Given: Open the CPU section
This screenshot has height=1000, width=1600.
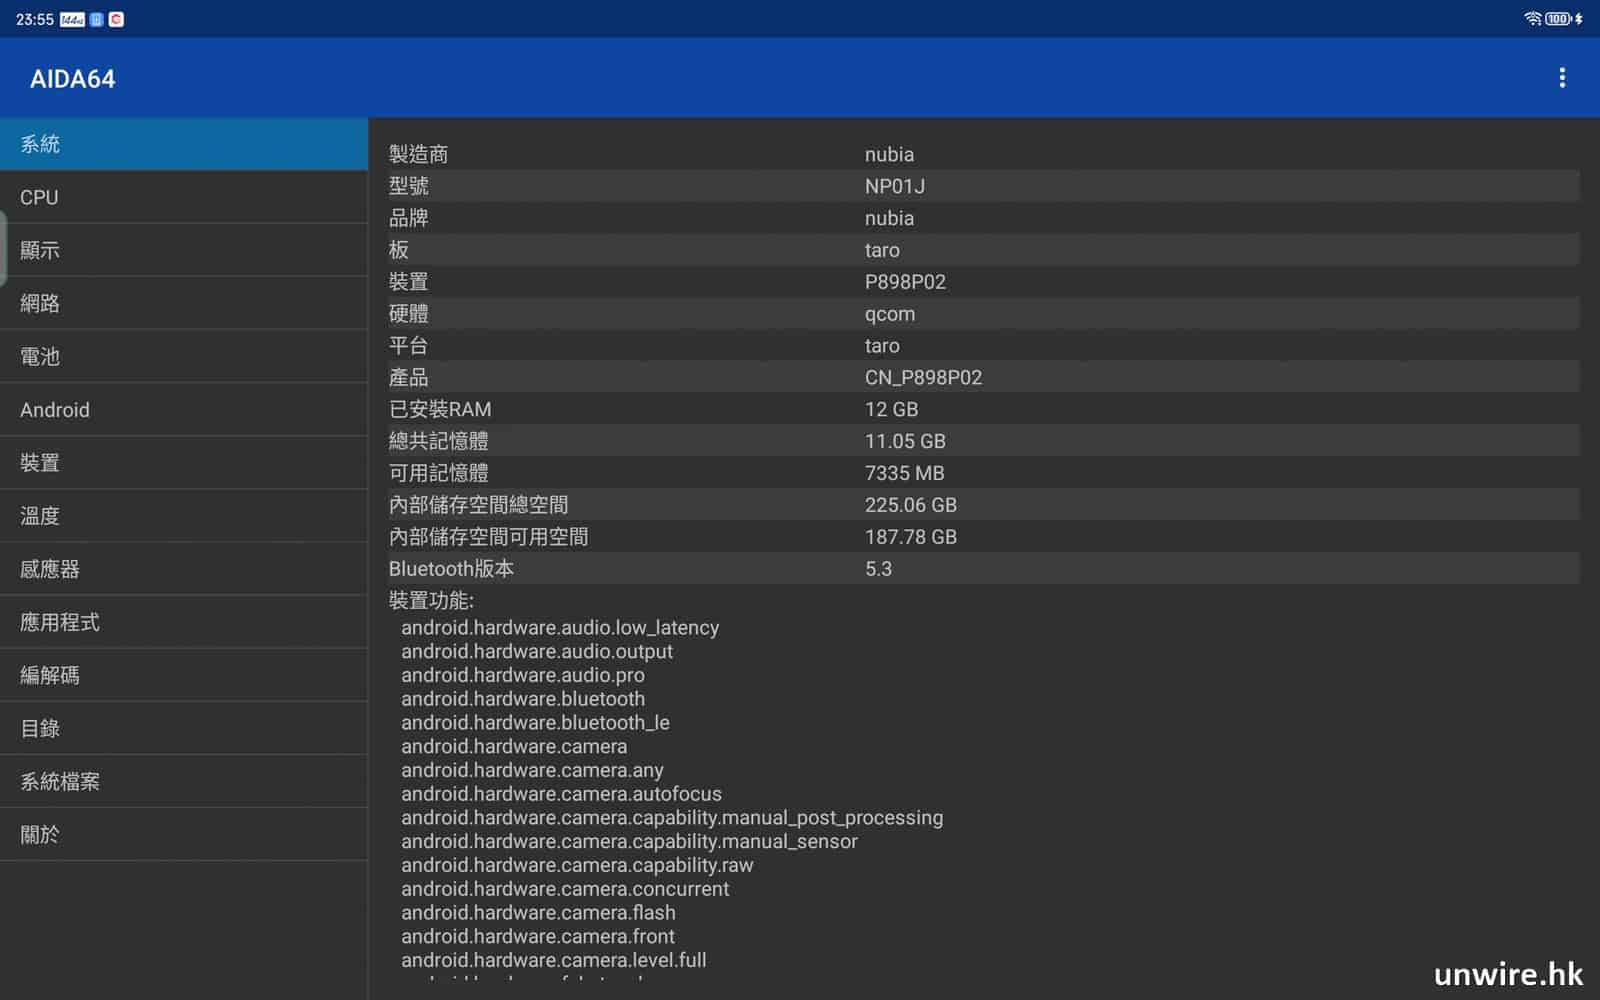Looking at the screenshot, I should point(184,197).
